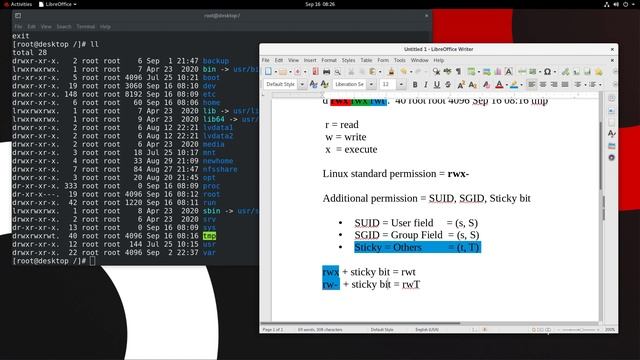This screenshot has height=360, width=640.
Task: Click Insert Chart icon
Action: pos(498,71)
